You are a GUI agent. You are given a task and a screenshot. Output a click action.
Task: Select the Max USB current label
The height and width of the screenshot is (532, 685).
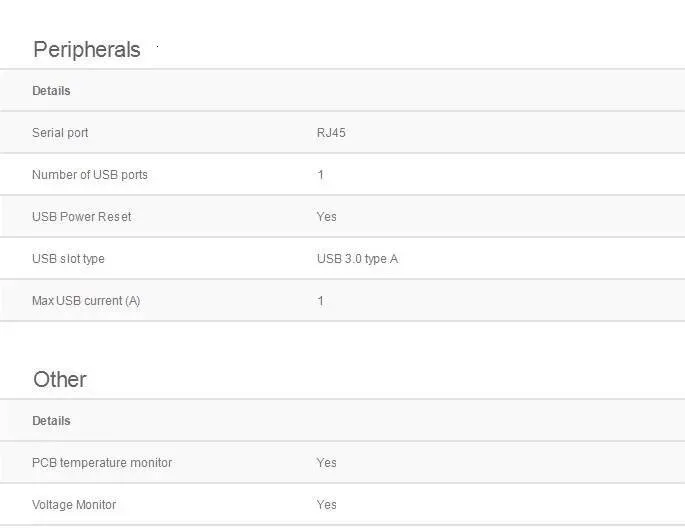coord(76,301)
